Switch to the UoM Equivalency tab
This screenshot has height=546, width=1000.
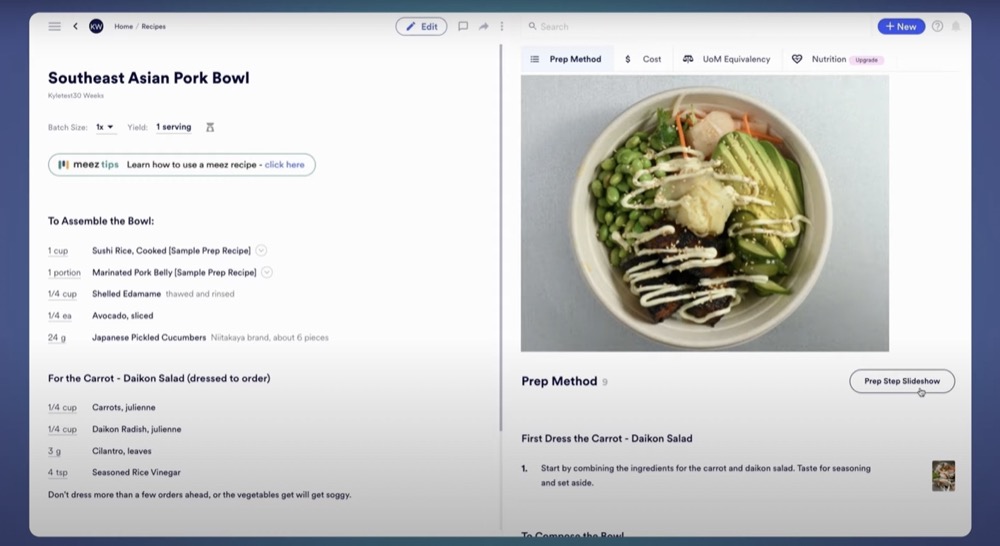pos(727,59)
